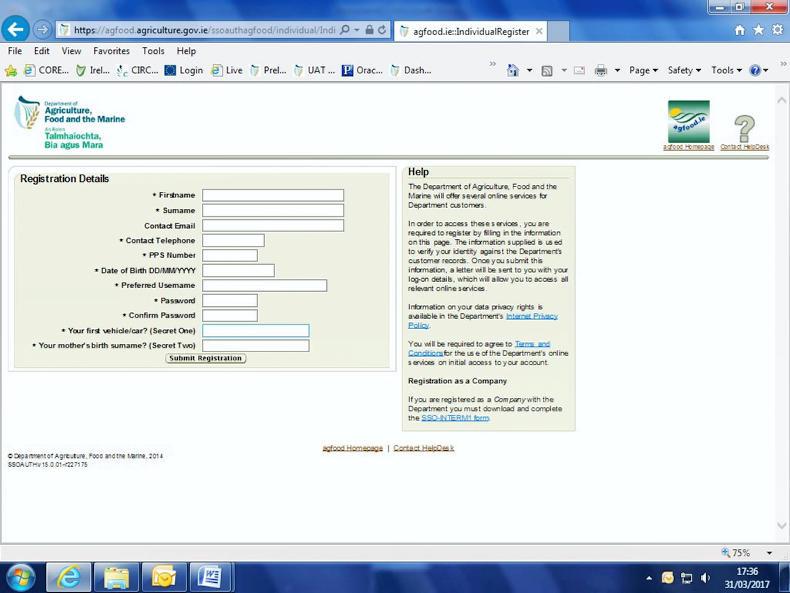The width and height of the screenshot is (790, 593).
Task: Open Windows Explorer folder in taskbar
Action: [116, 577]
